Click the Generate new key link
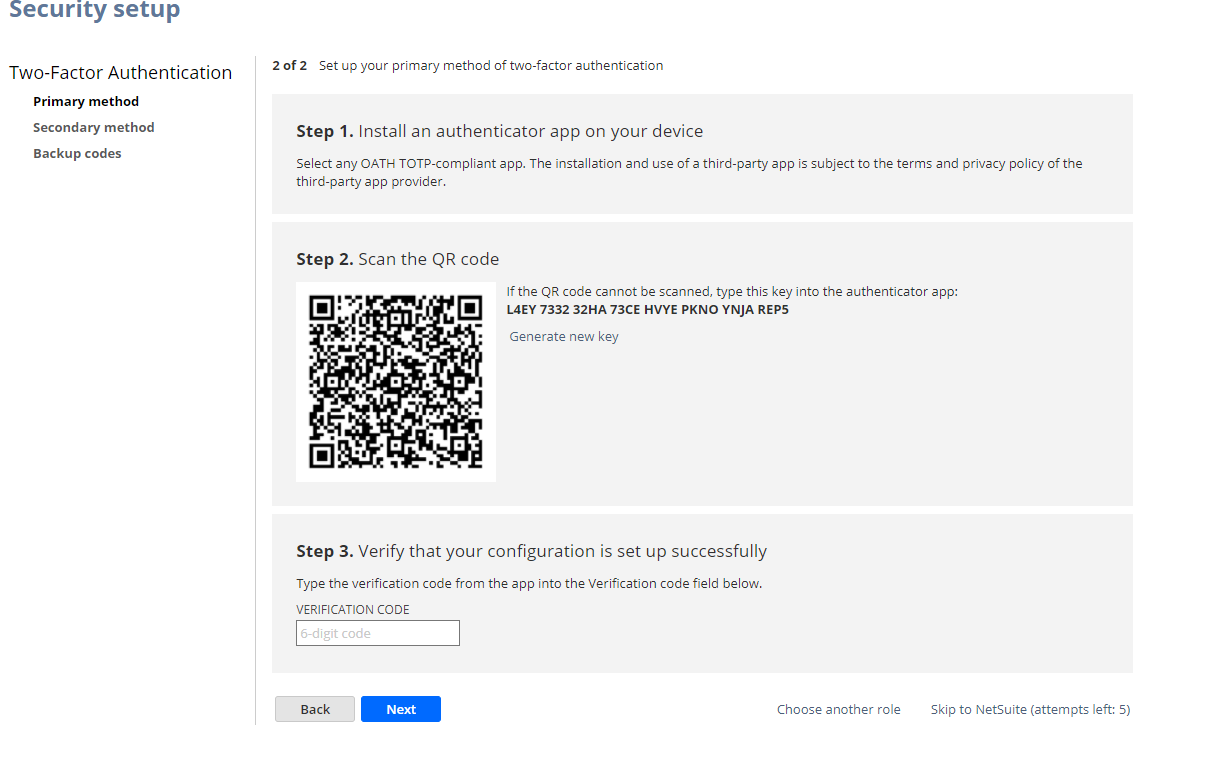This screenshot has width=1208, height=767. point(564,337)
